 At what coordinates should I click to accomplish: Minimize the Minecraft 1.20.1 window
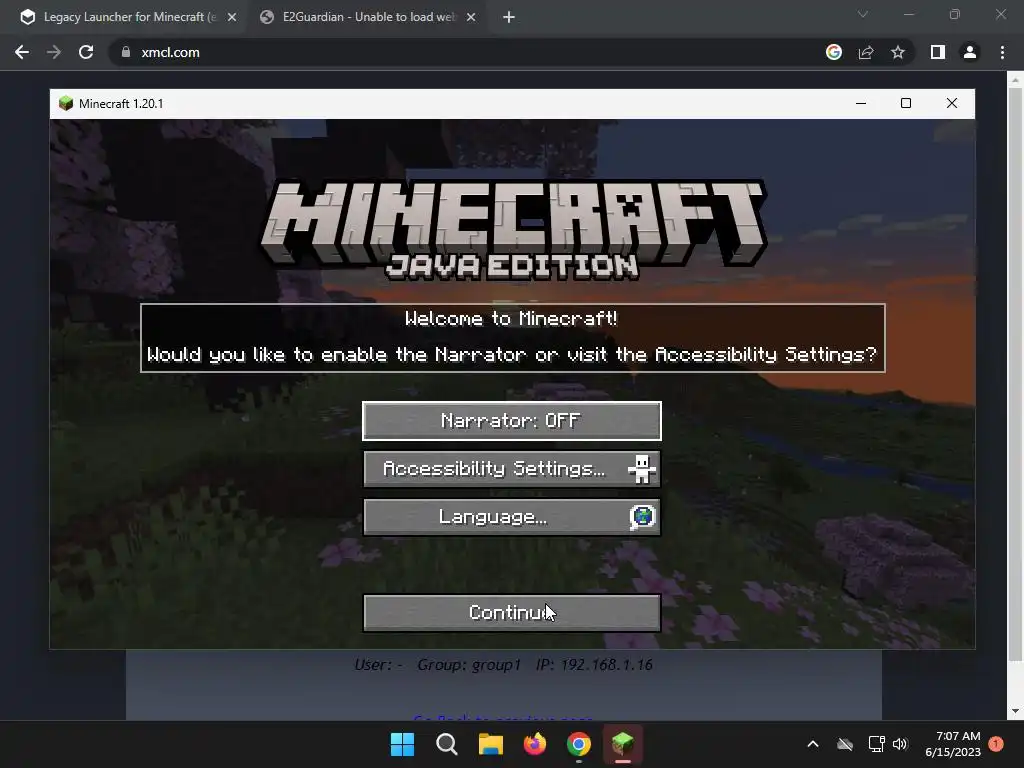pos(861,103)
